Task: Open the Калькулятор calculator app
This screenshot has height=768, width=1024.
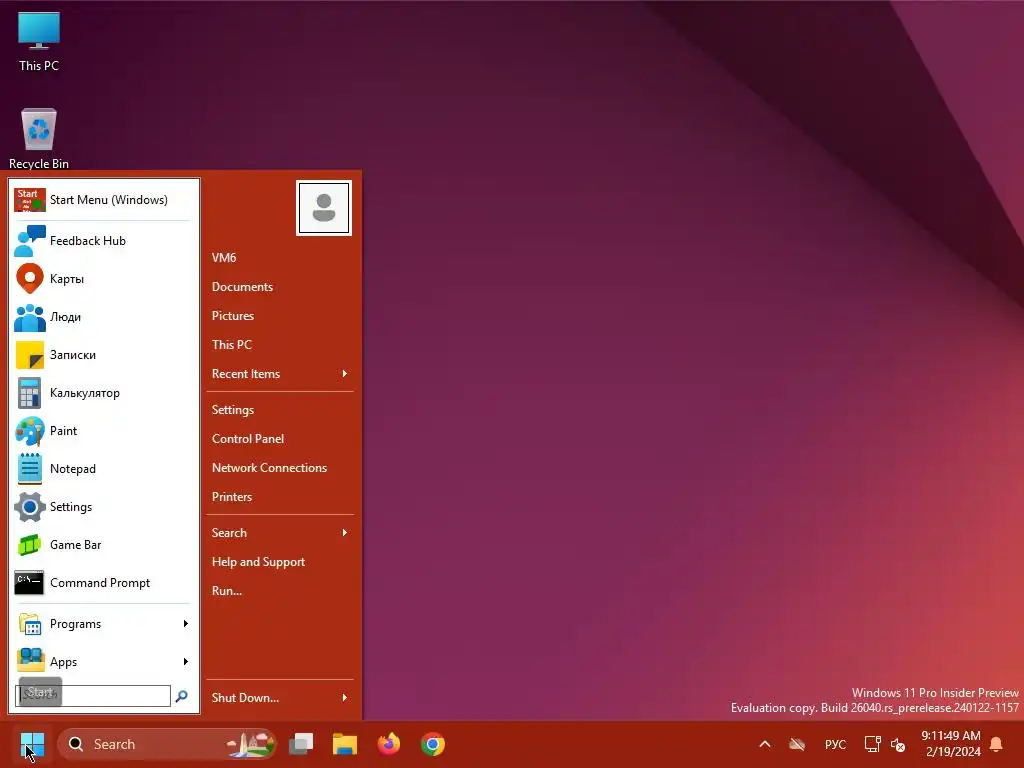Action: (103, 392)
